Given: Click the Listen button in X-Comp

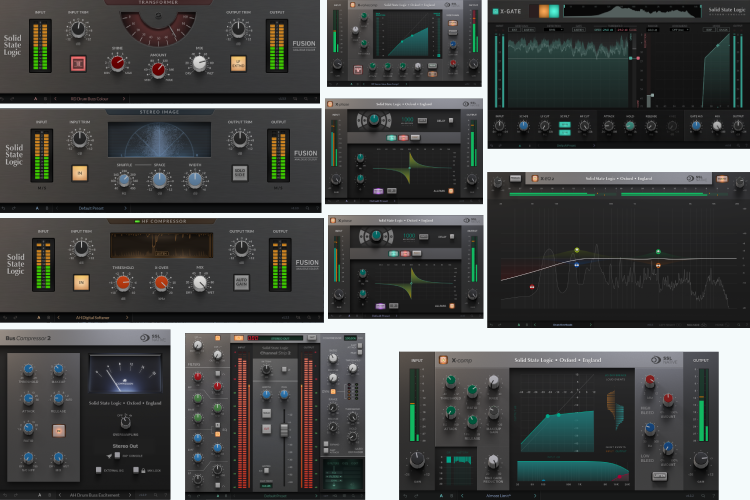Looking at the screenshot, I should click(659, 476).
